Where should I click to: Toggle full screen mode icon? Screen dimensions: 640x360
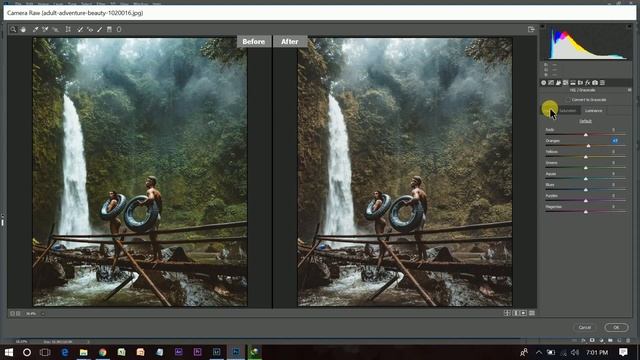[531, 29]
